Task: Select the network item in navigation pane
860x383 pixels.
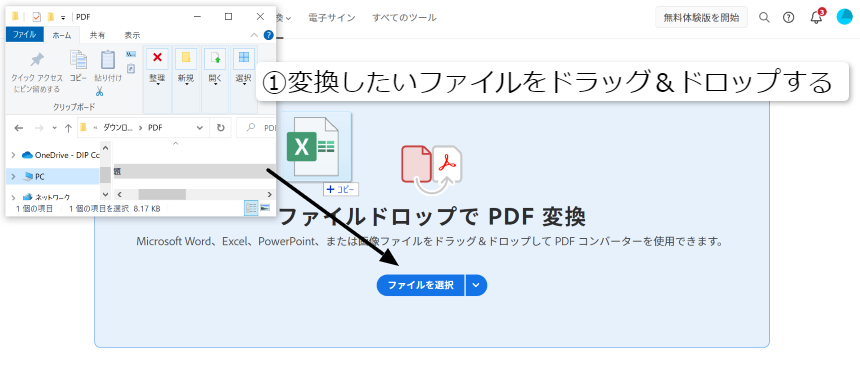Action: [46, 196]
